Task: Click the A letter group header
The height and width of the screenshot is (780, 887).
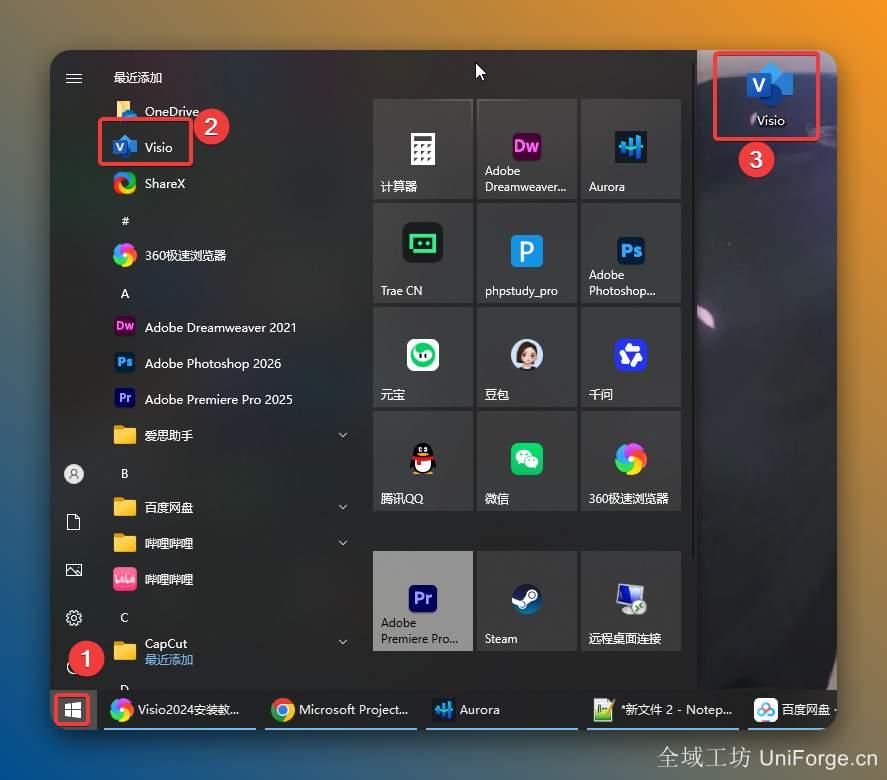Action: [125, 294]
